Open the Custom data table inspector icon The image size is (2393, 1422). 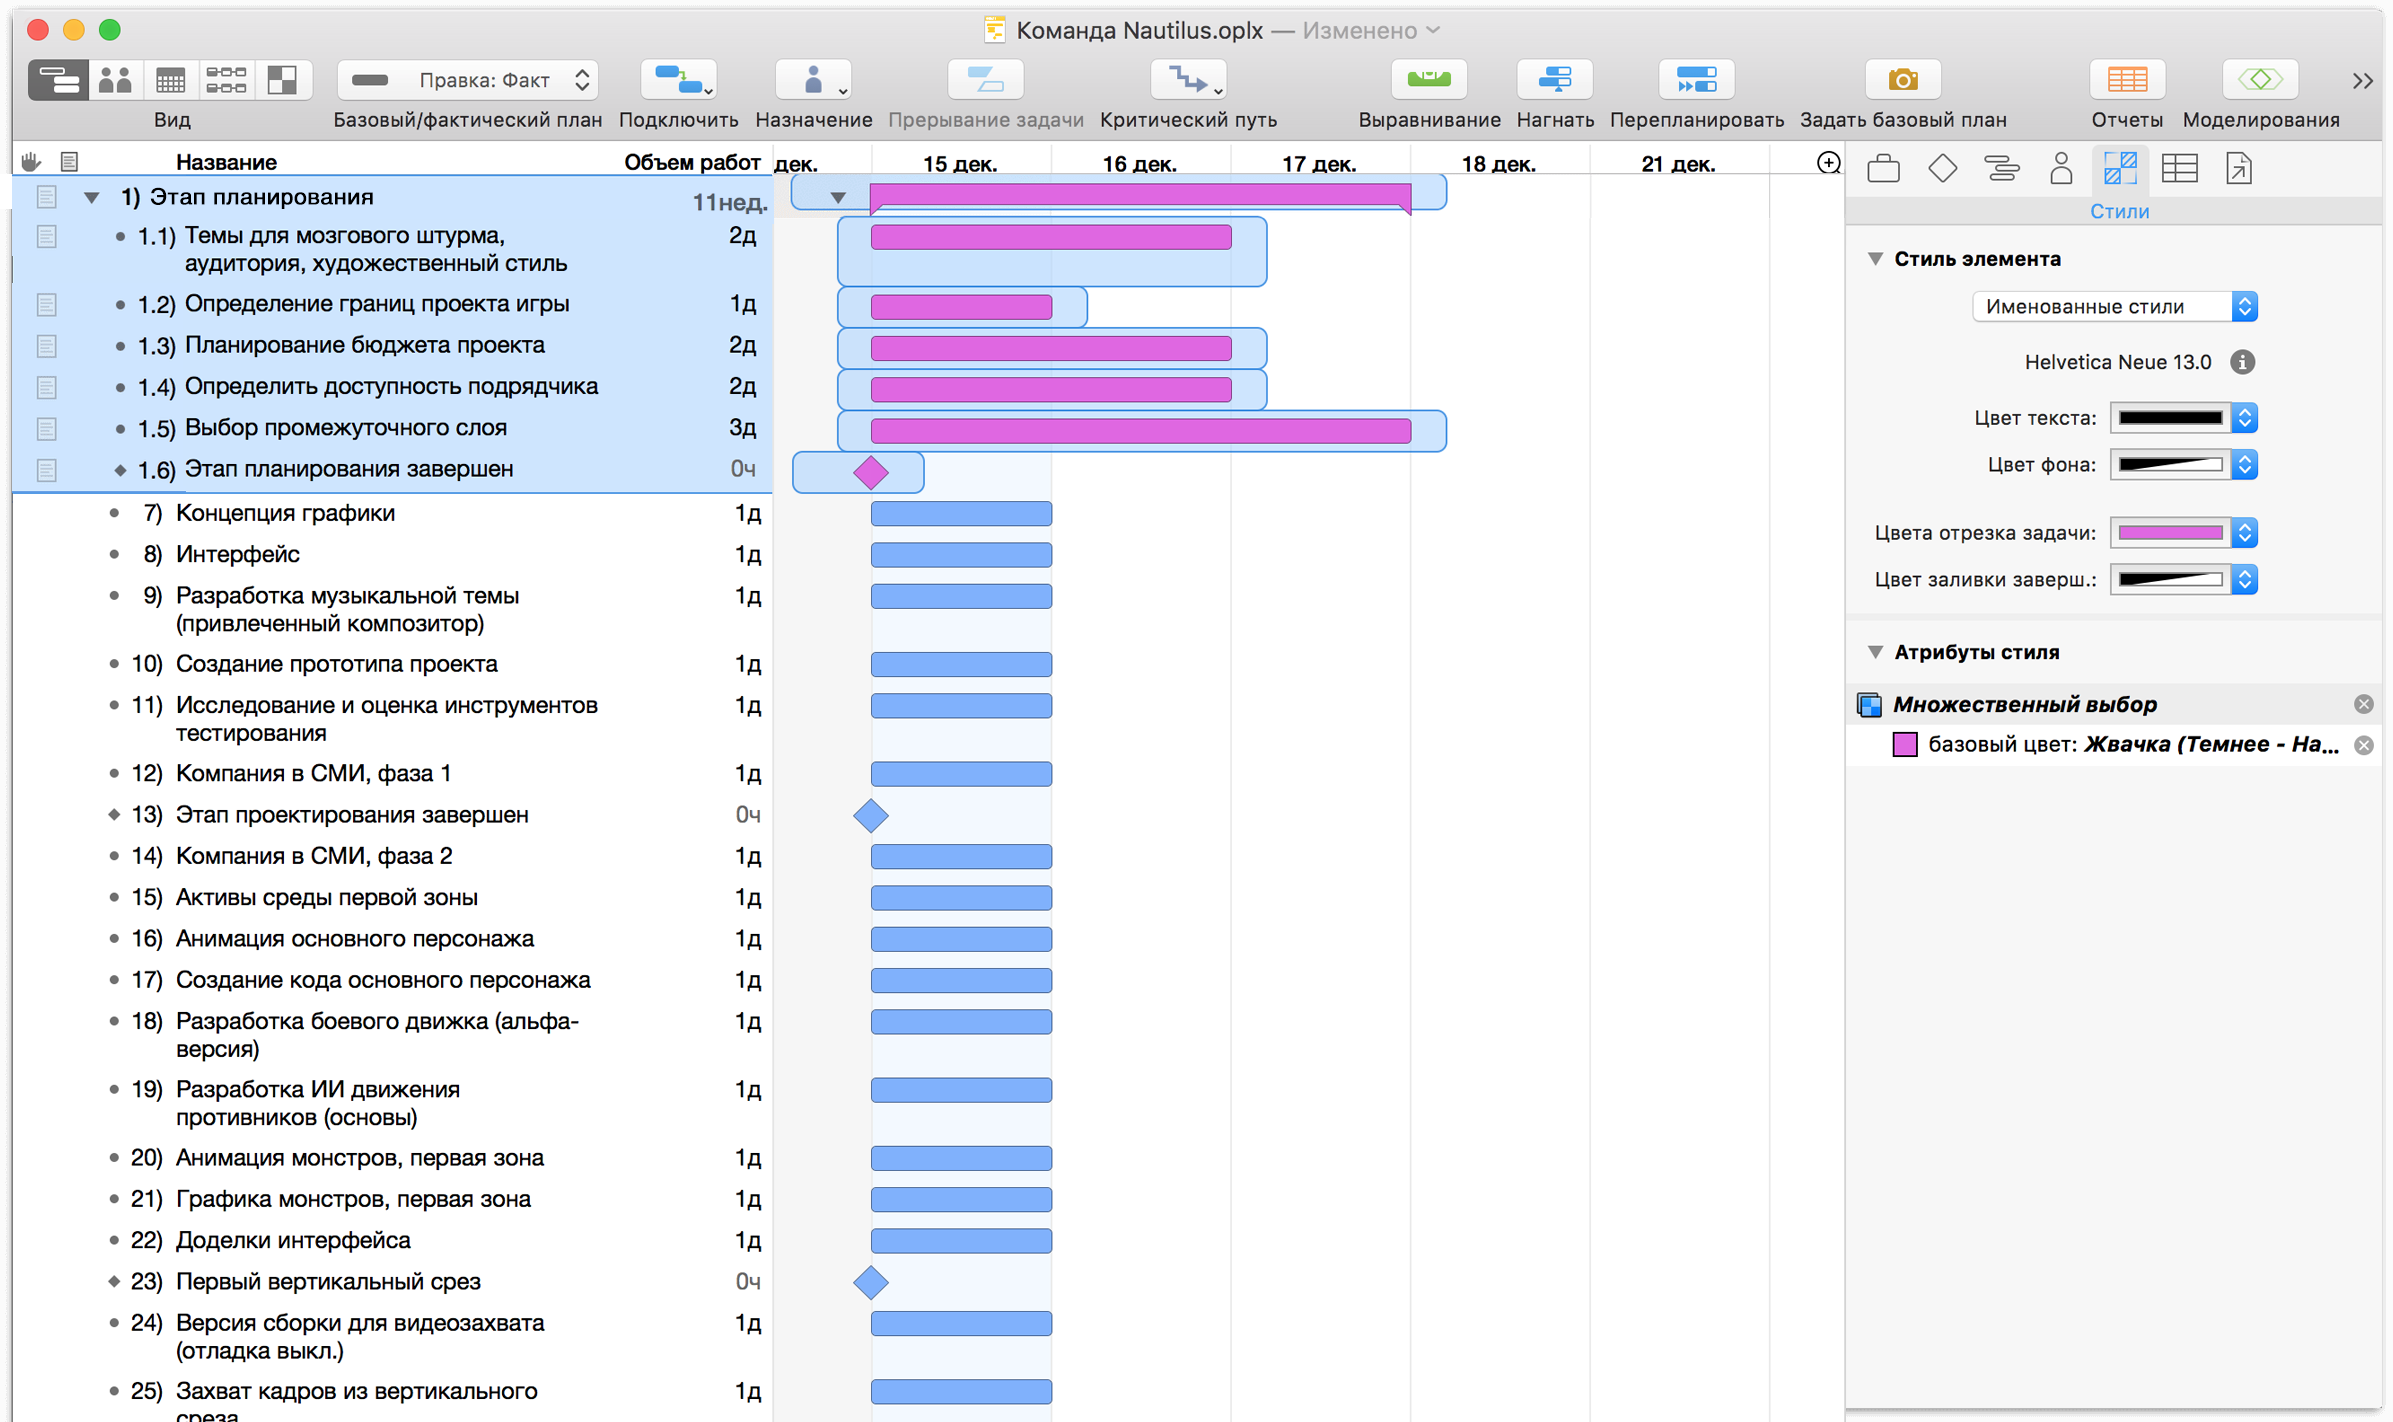pos(2179,168)
